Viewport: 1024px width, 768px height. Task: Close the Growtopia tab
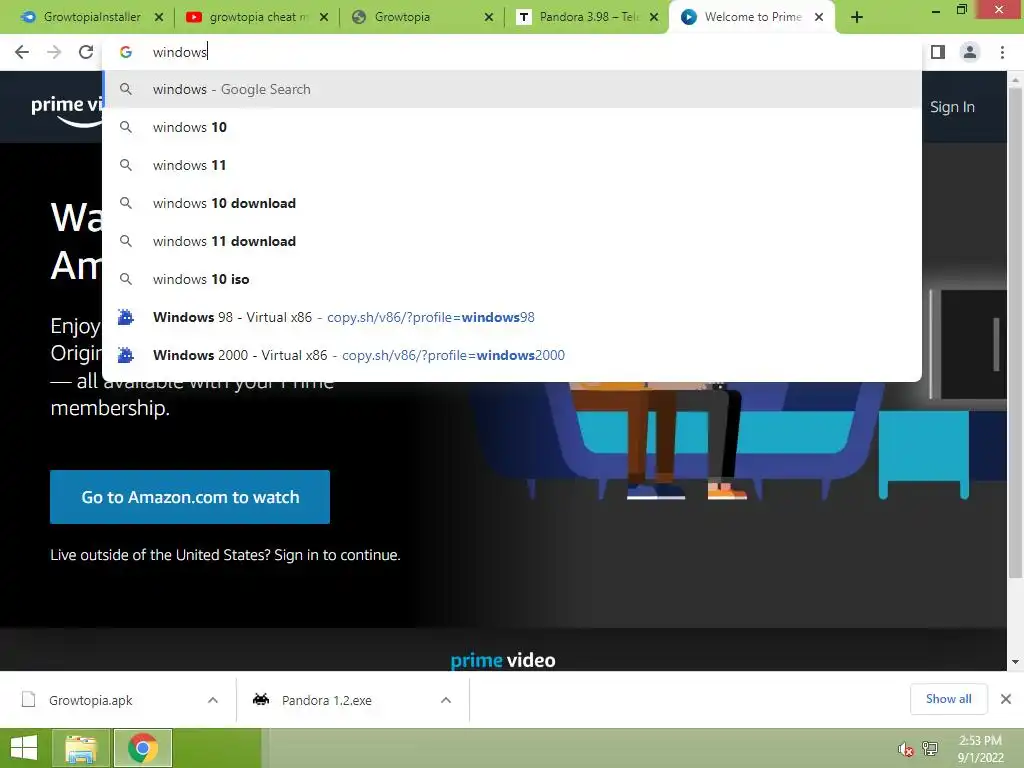(x=488, y=18)
